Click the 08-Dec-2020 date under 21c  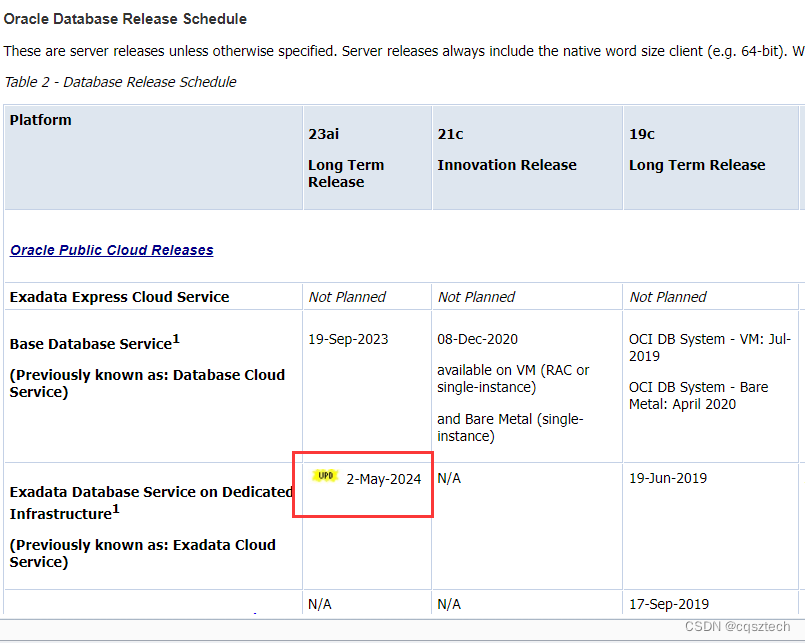(477, 339)
